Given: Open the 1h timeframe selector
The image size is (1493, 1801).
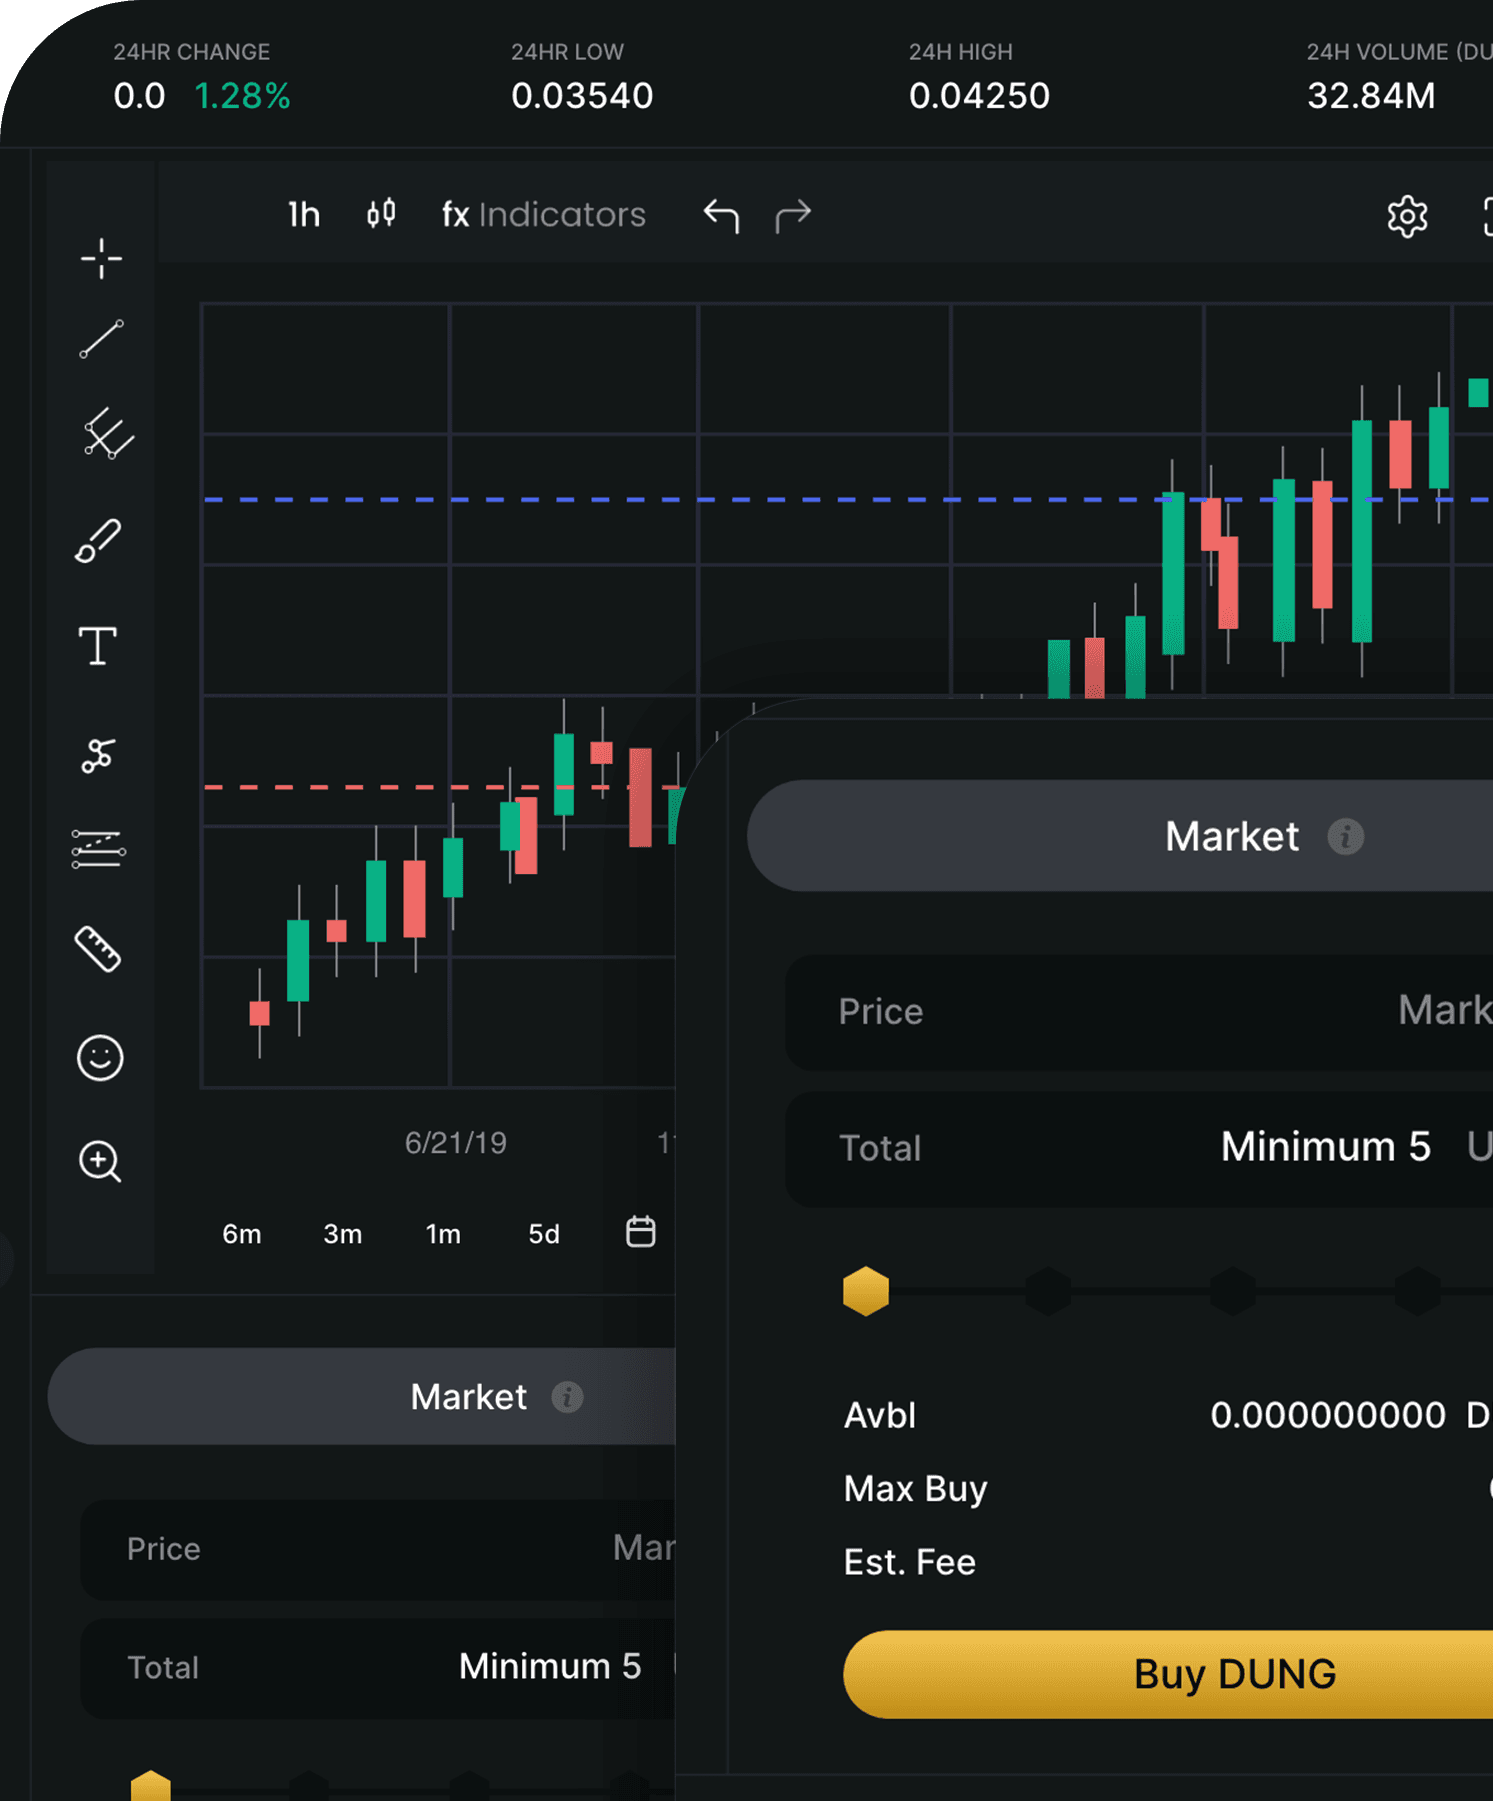Looking at the screenshot, I should click(x=303, y=214).
